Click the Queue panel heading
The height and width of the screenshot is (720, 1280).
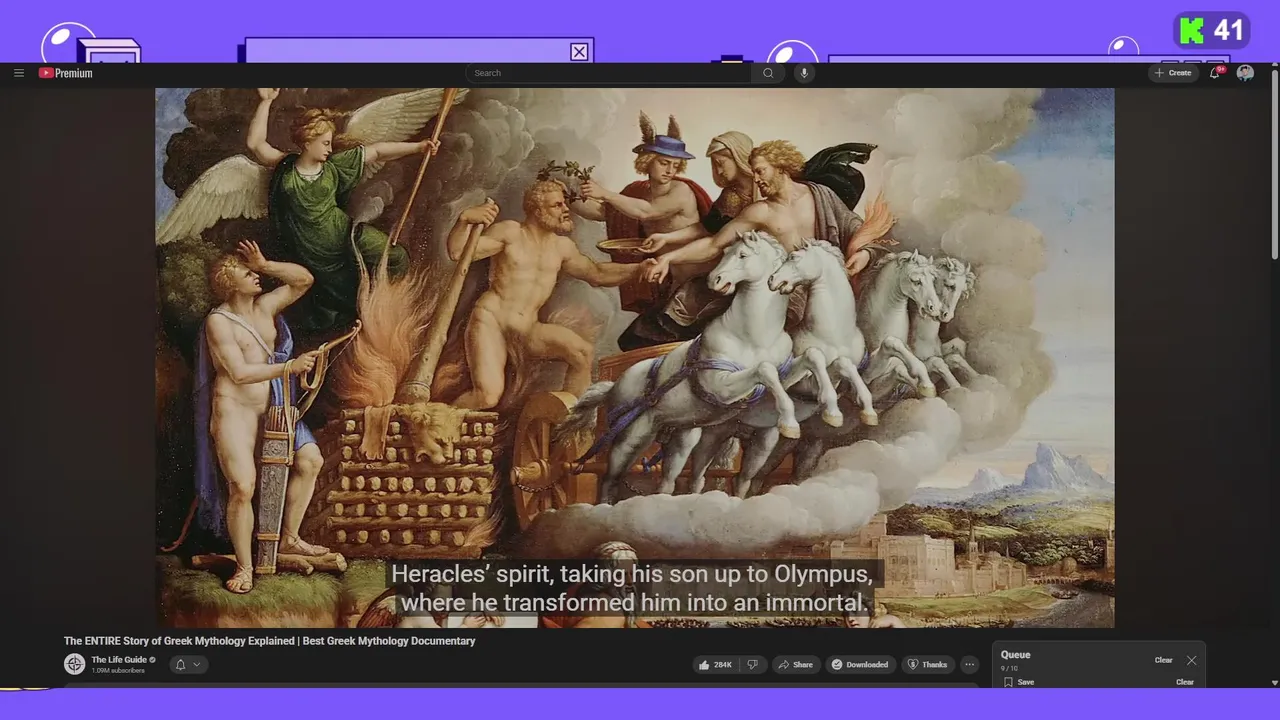[1015, 655]
